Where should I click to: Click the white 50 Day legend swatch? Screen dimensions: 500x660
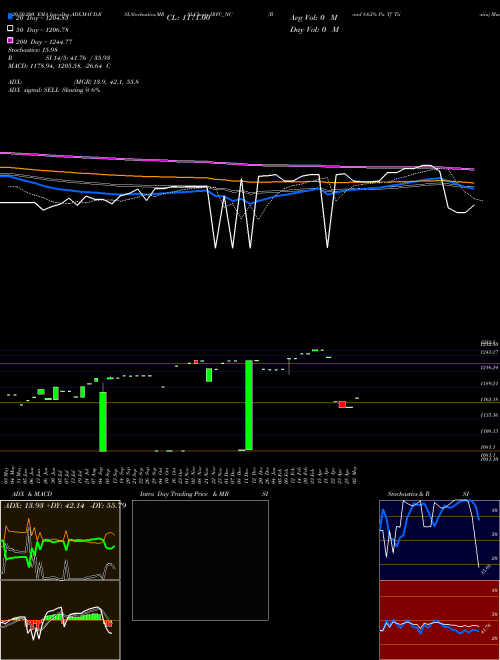pyautogui.click(x=10, y=29)
